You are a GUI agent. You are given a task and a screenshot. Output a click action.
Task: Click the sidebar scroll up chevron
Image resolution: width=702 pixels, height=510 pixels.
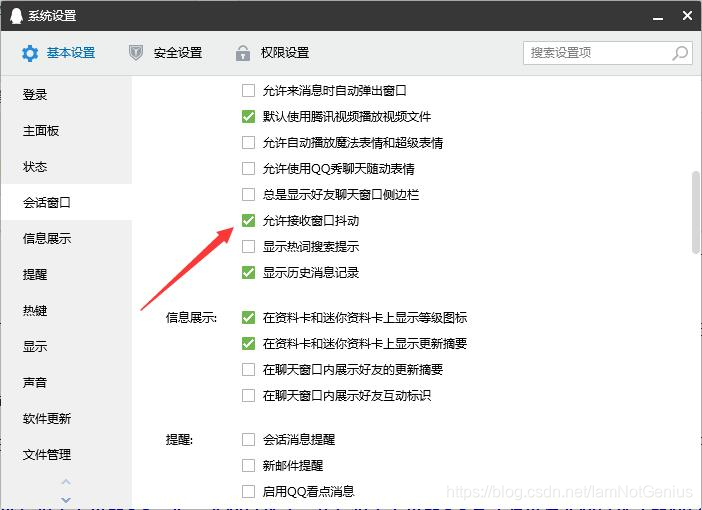[x=66, y=482]
